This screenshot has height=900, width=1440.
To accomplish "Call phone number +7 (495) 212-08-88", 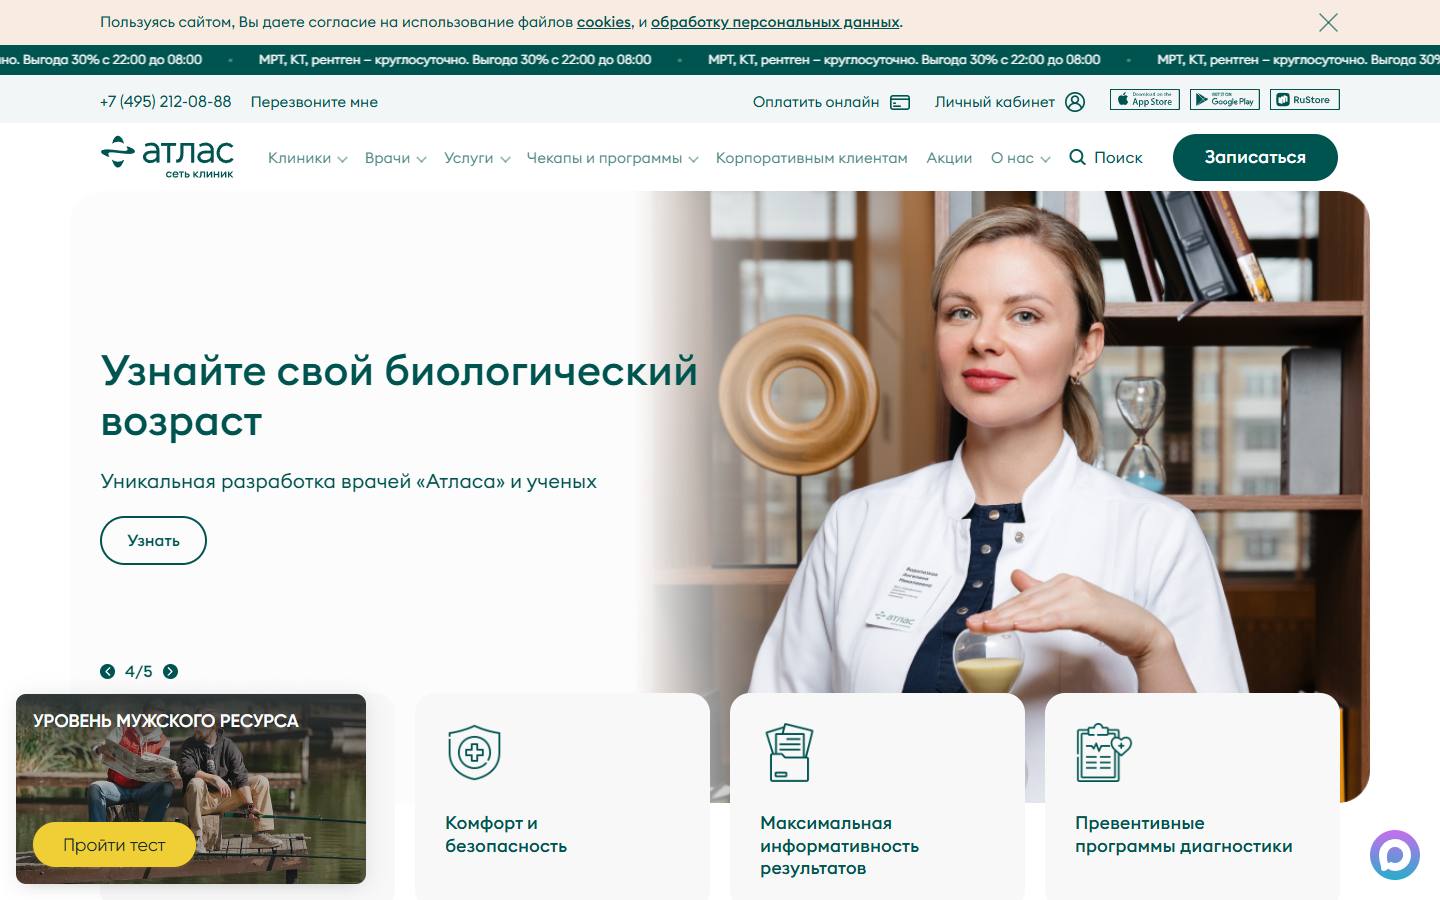I will click(x=165, y=101).
